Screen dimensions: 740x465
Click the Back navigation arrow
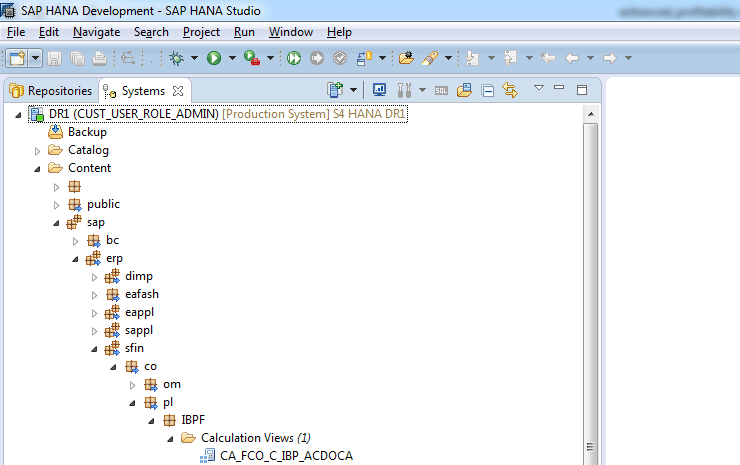[x=572, y=58]
